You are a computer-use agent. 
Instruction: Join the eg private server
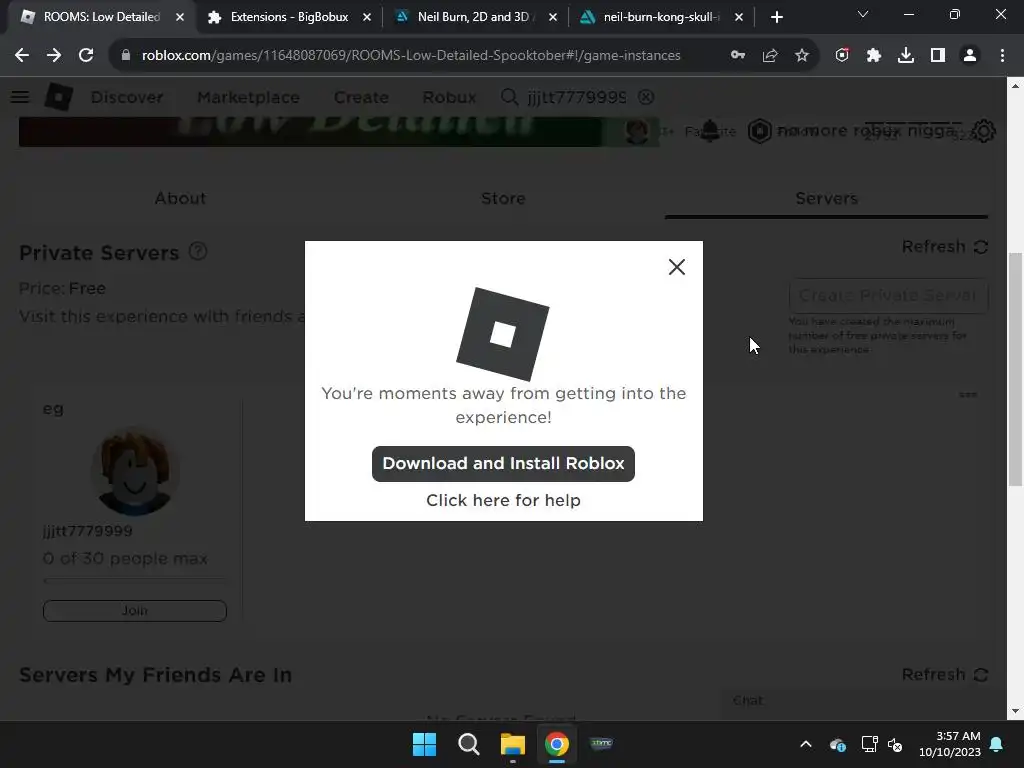[x=135, y=611]
